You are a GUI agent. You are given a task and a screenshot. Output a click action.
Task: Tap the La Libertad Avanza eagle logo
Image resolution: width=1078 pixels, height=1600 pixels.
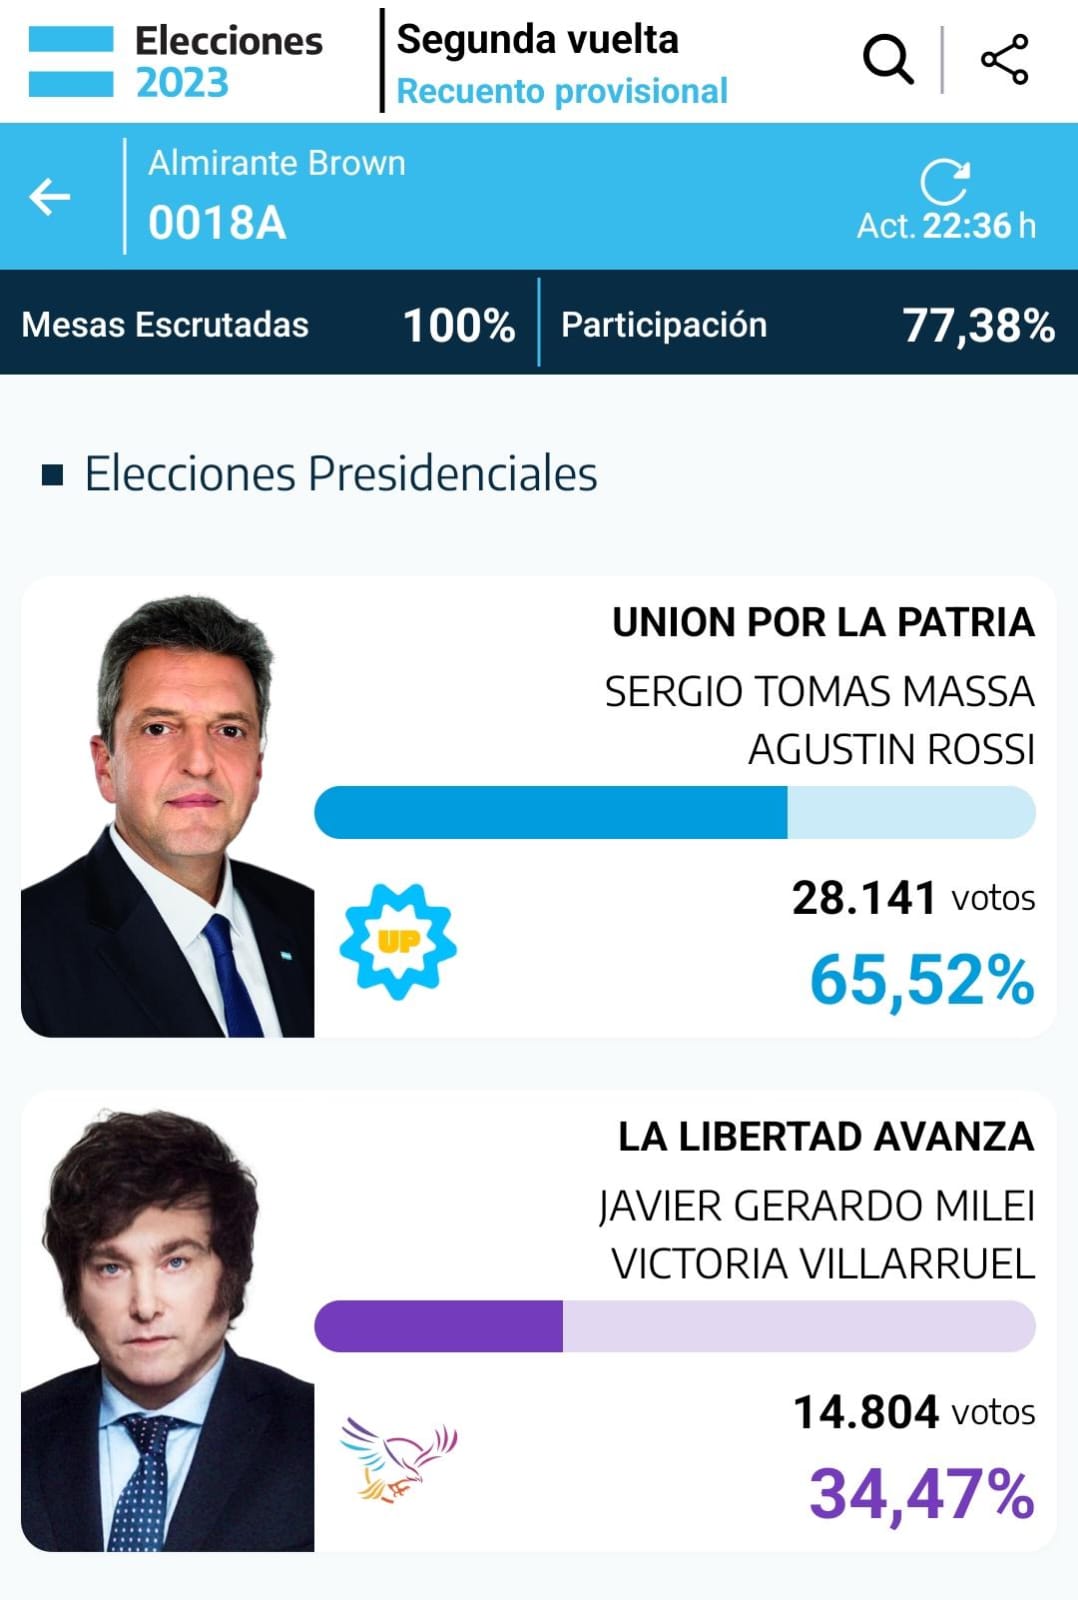click(x=397, y=1459)
